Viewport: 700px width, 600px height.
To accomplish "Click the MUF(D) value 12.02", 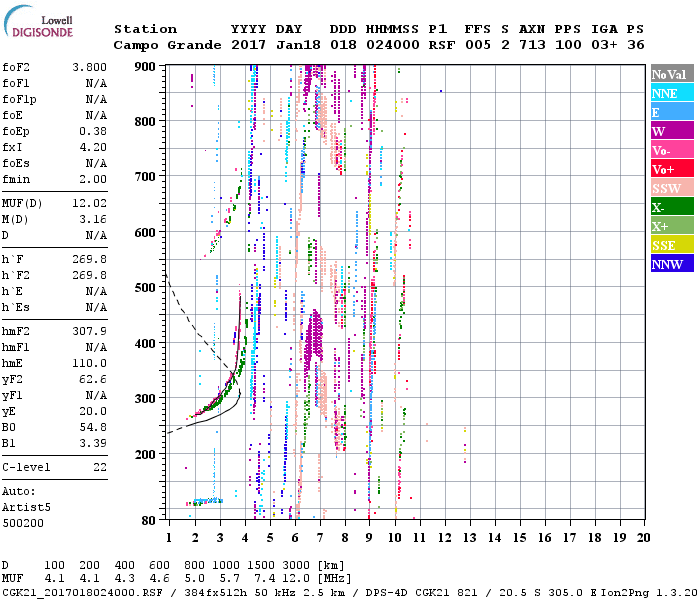I will point(89,203).
